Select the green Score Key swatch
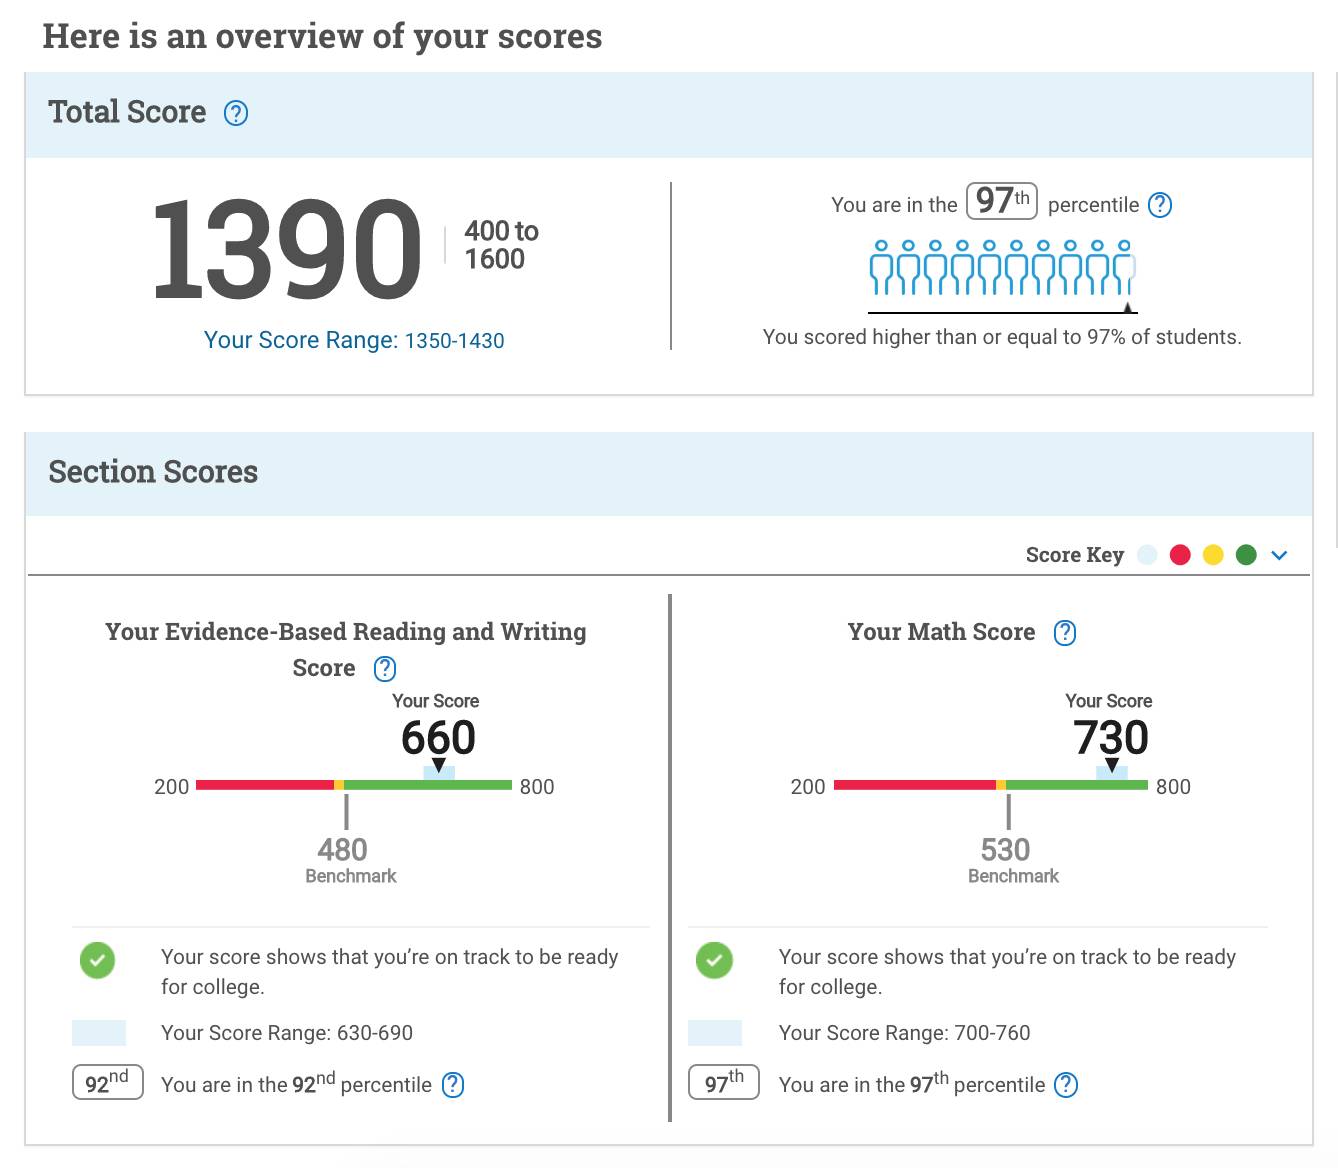1338x1168 pixels. tap(1246, 554)
